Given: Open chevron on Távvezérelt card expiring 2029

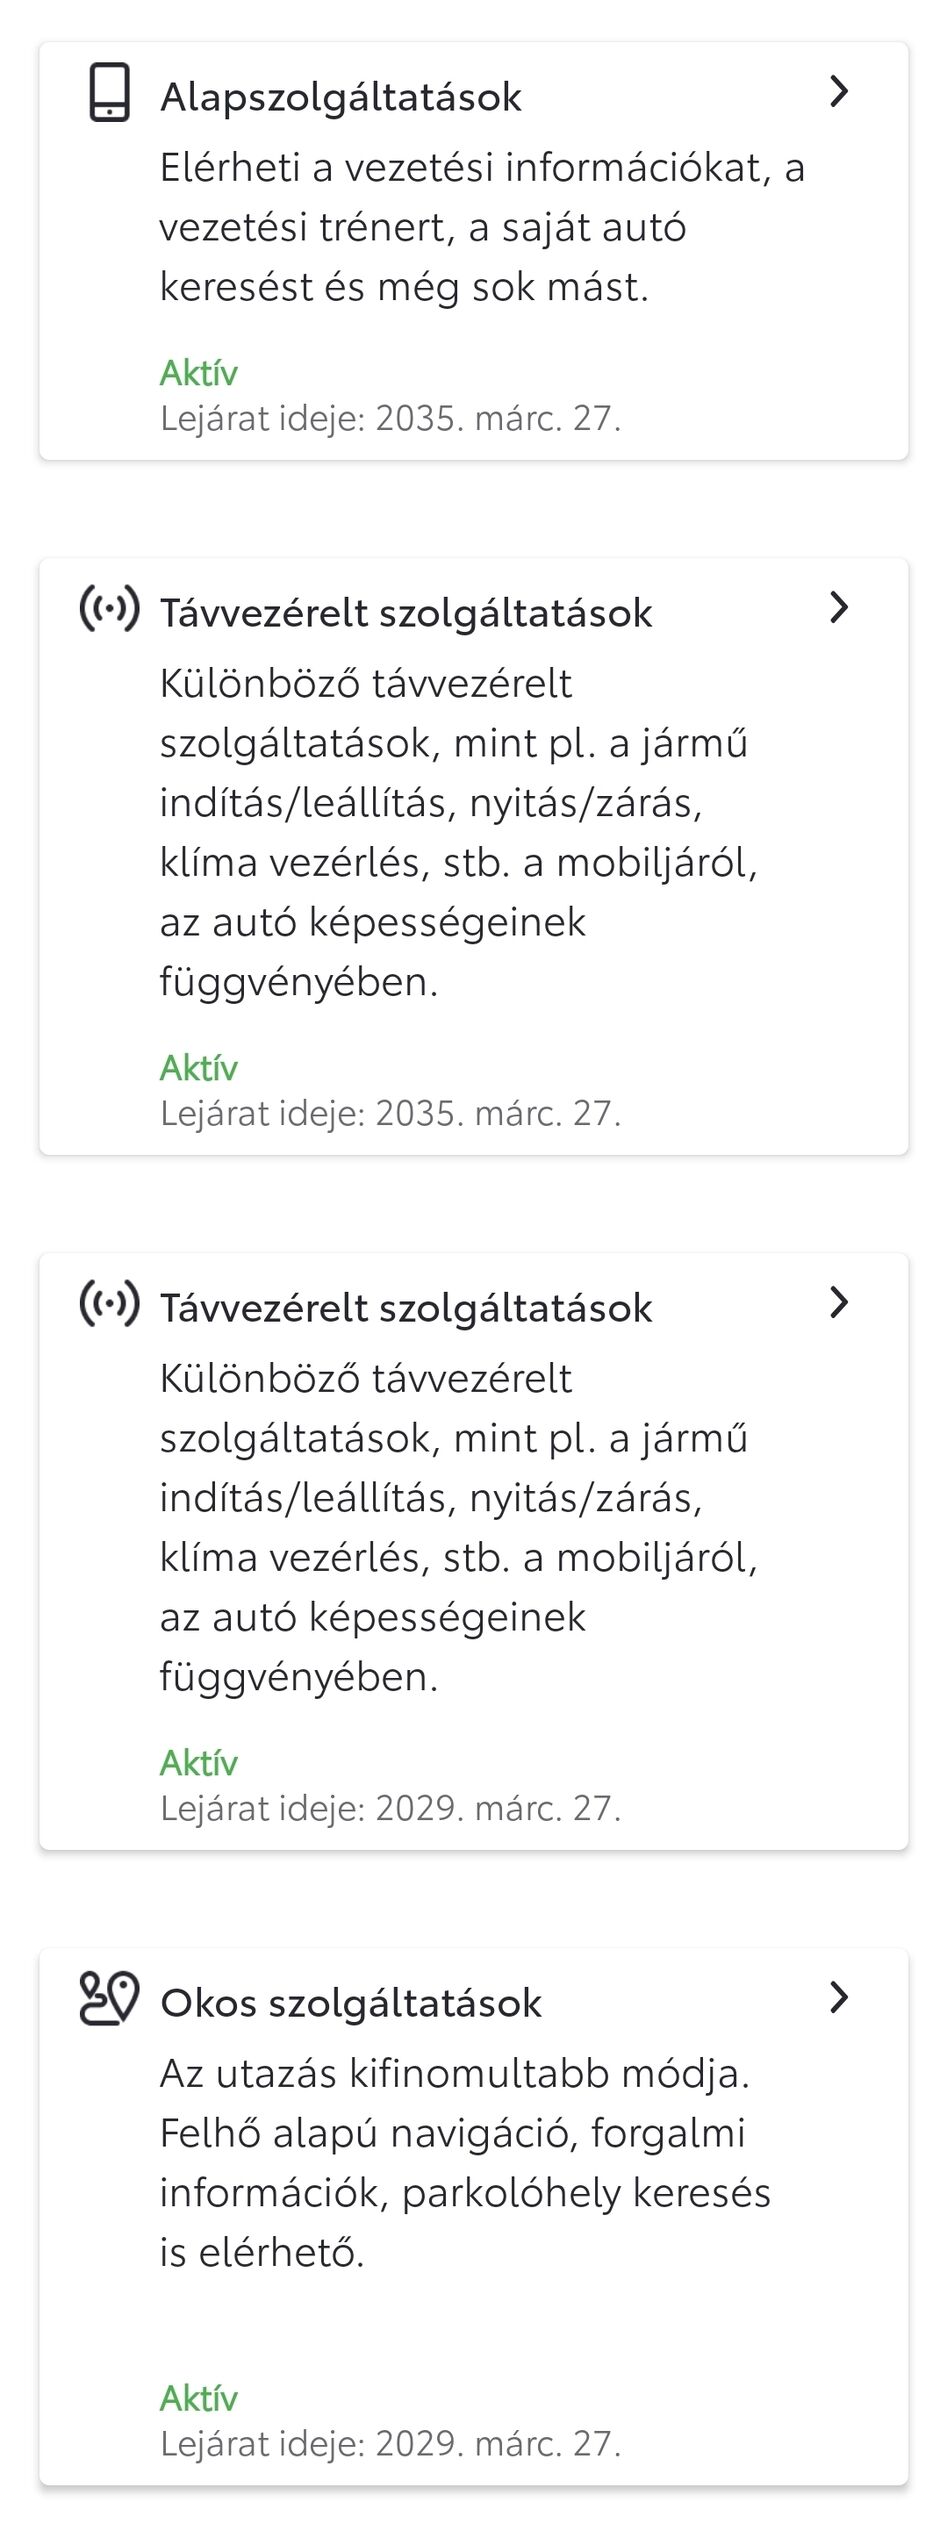Looking at the screenshot, I should (x=839, y=1303).
